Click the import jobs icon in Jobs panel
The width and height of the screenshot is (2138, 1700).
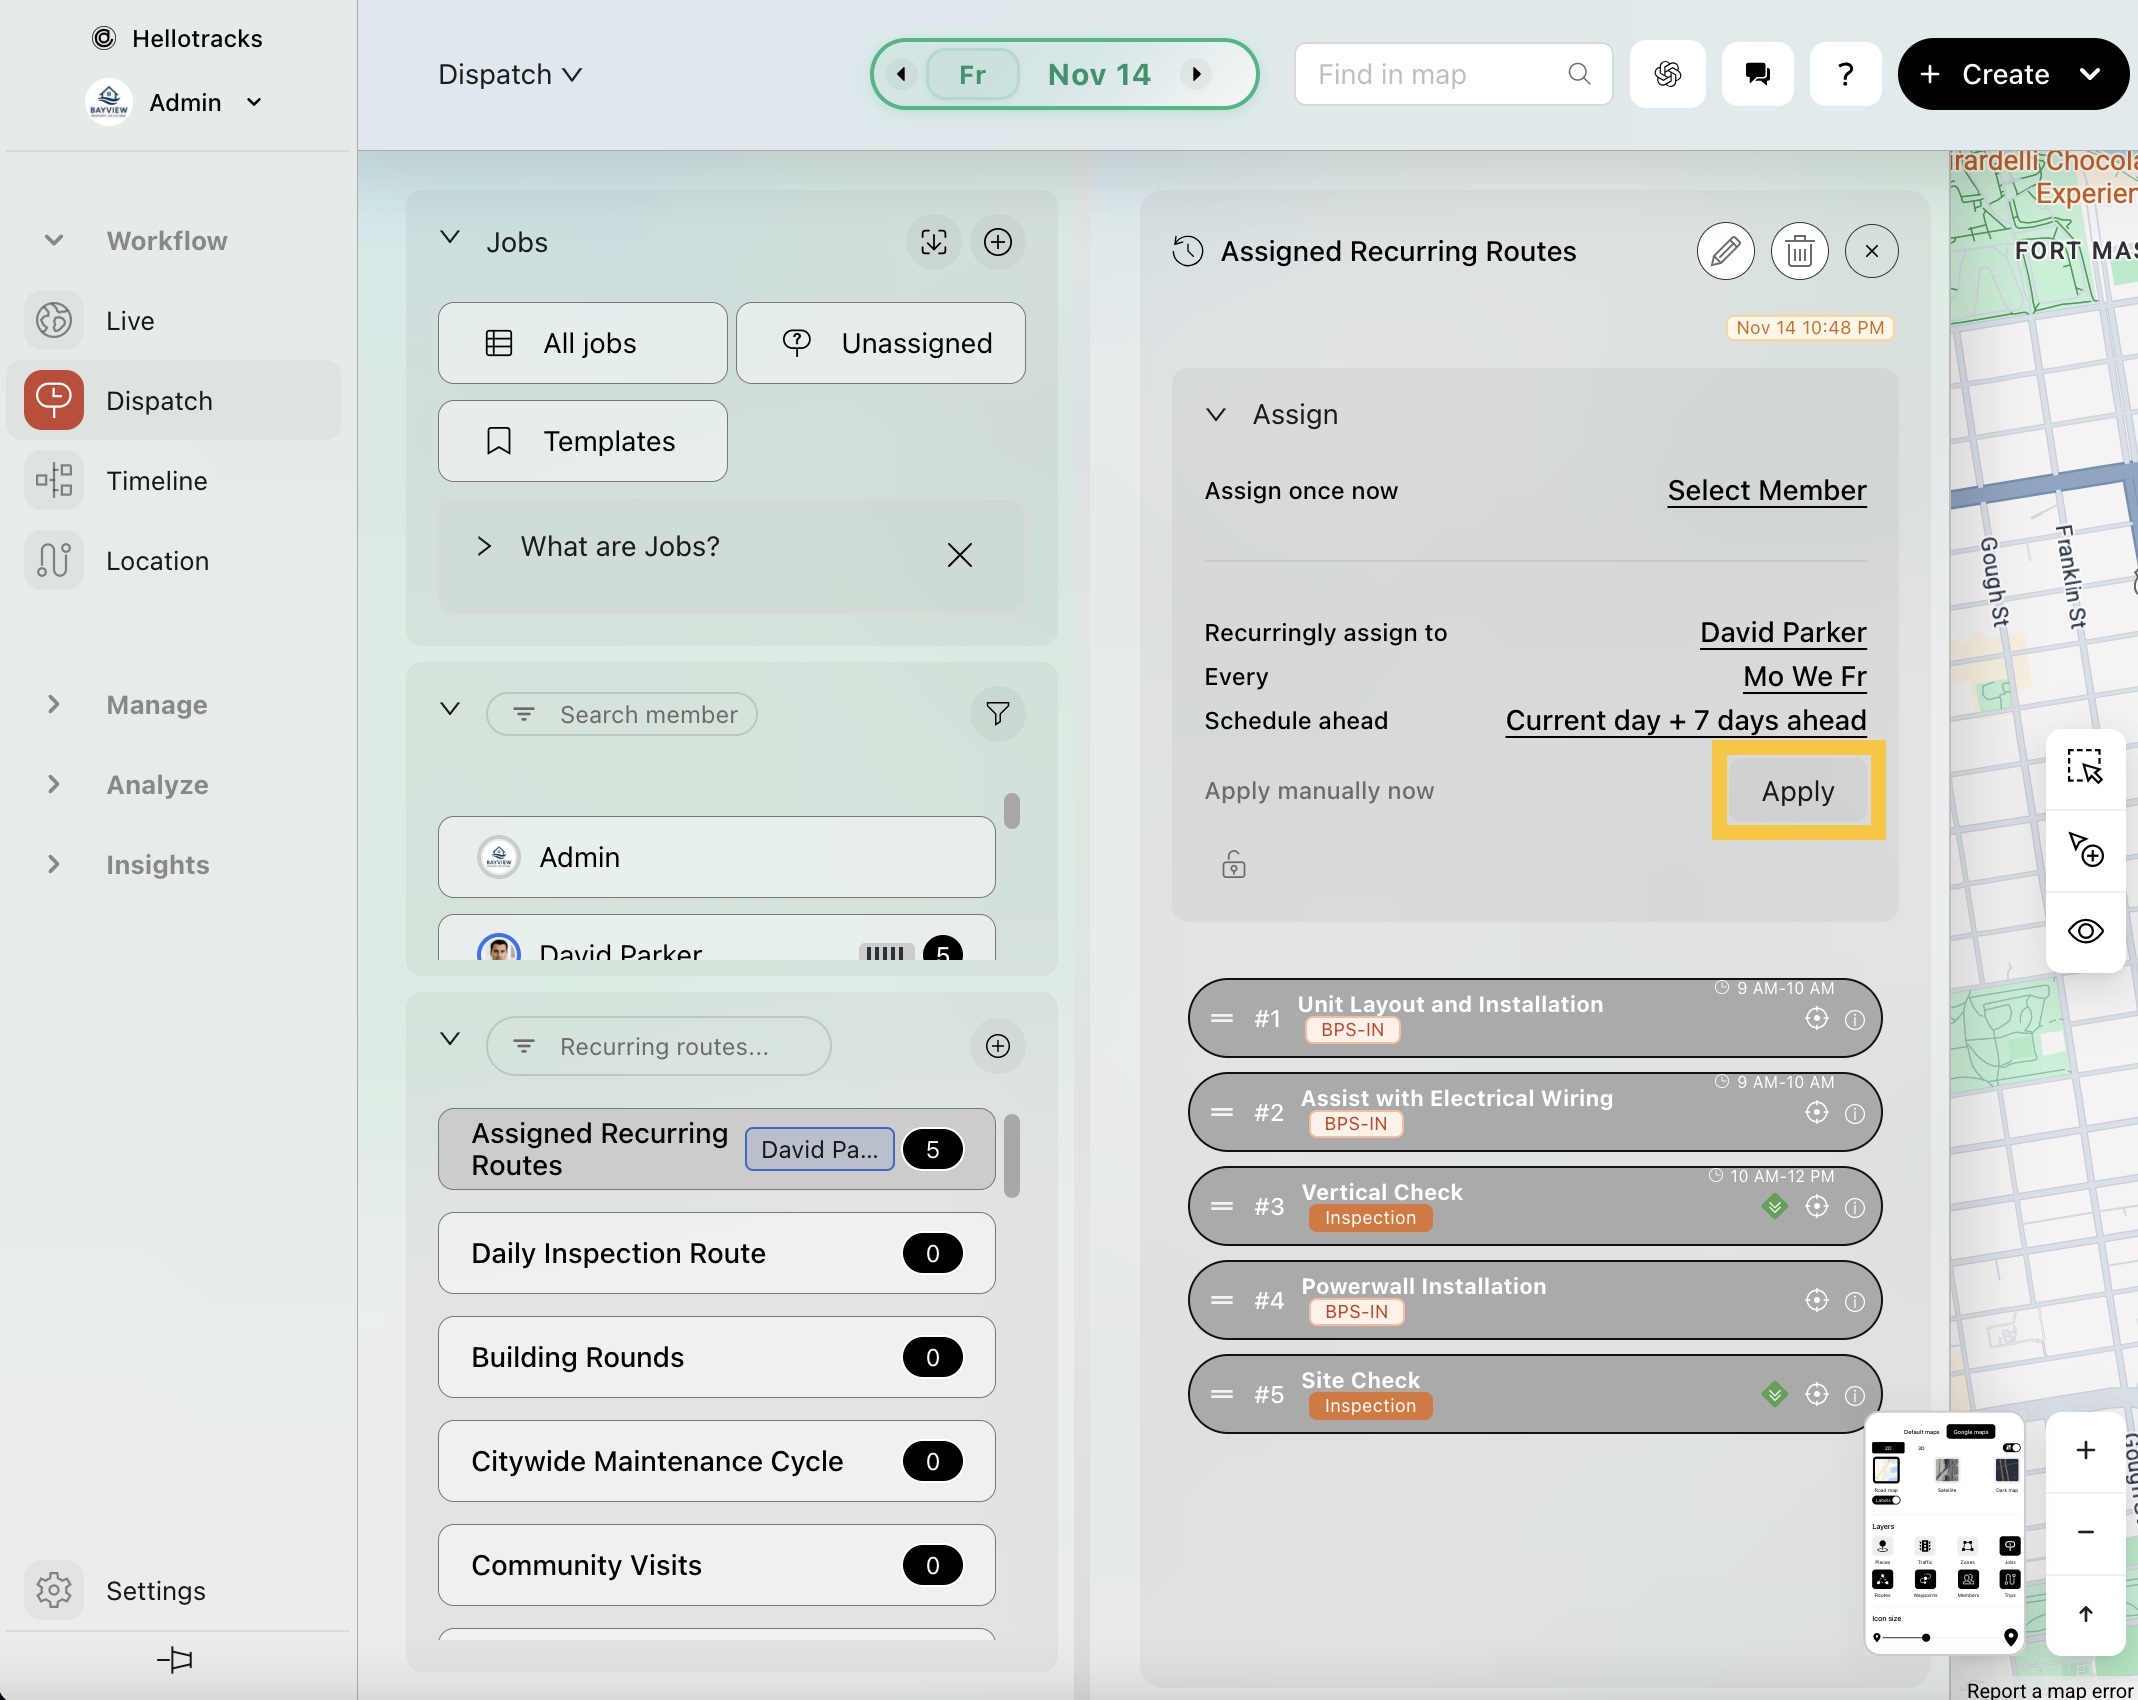tap(933, 242)
